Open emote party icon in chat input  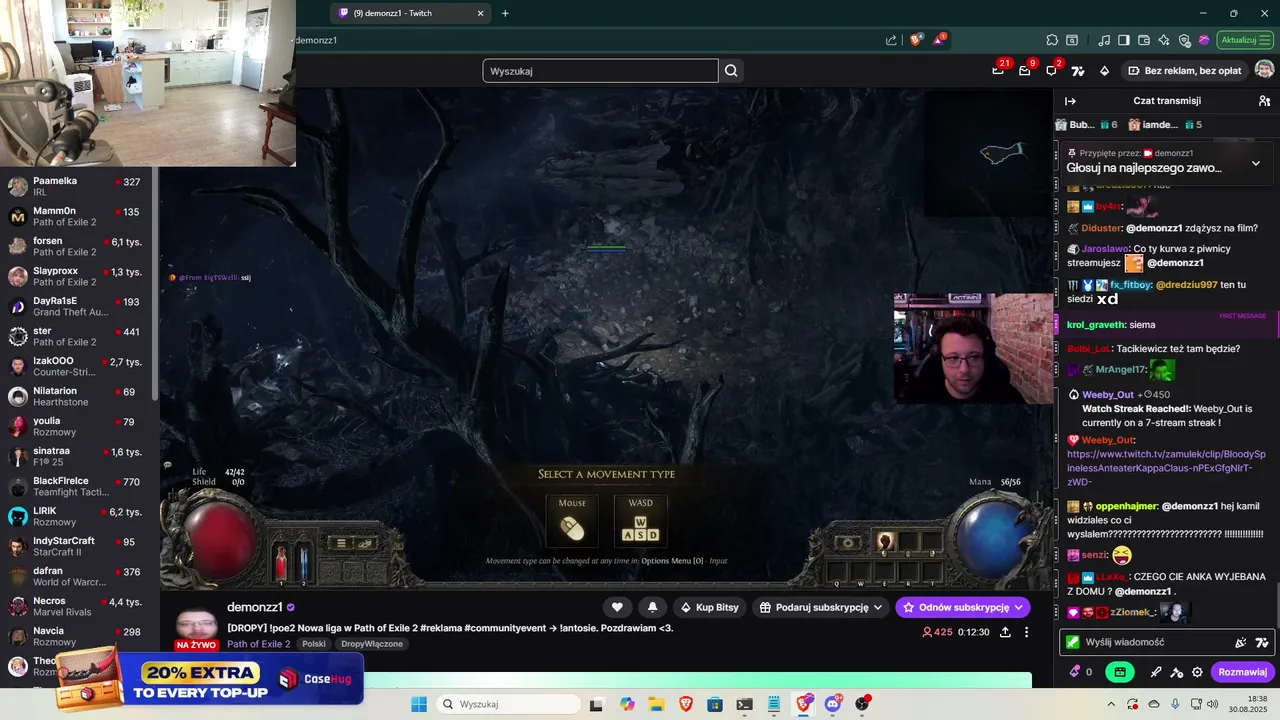1241,642
